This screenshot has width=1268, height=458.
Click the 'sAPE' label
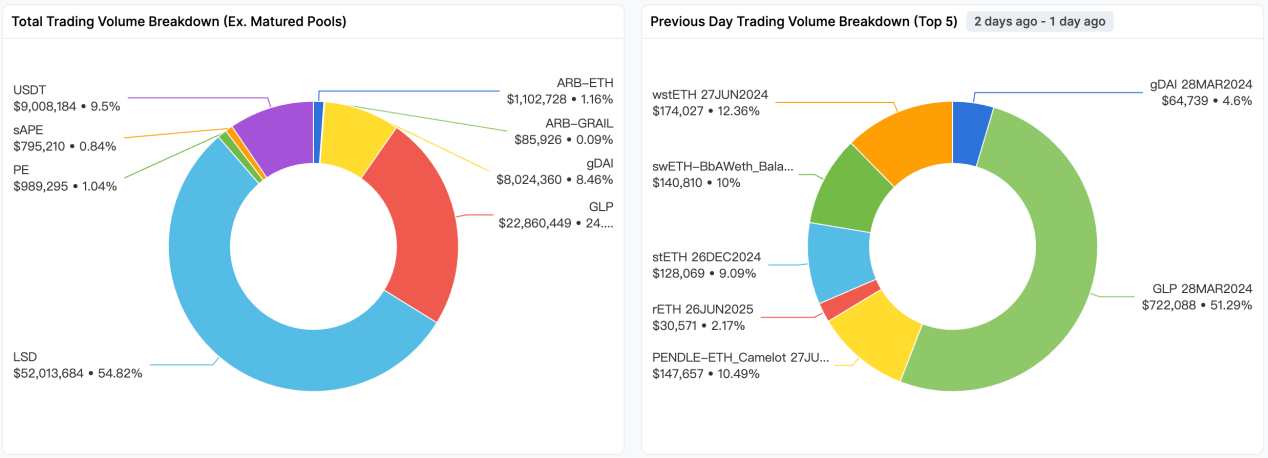(30, 130)
